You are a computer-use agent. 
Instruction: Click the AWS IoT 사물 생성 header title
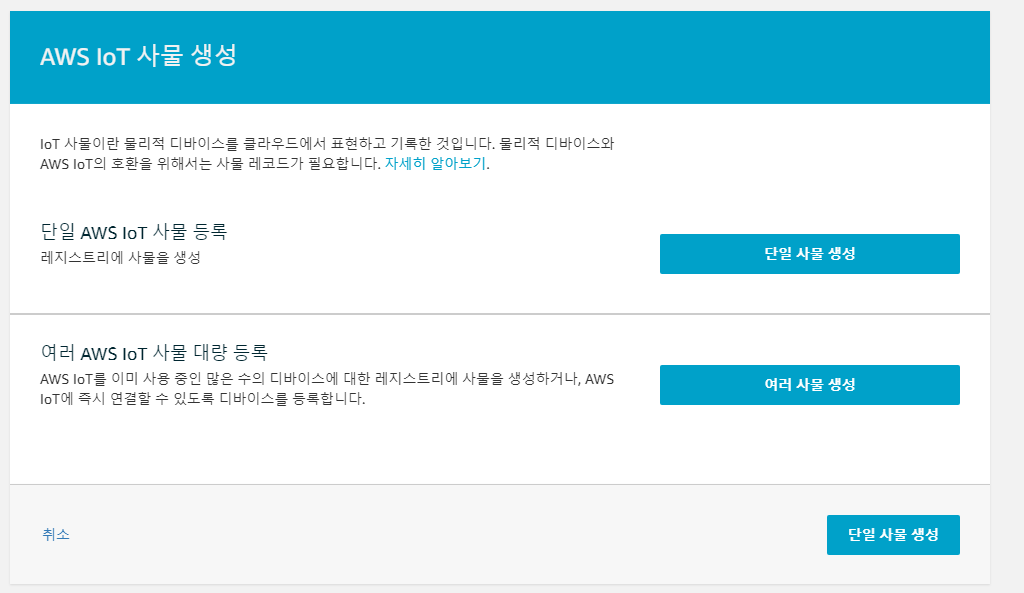point(138,56)
